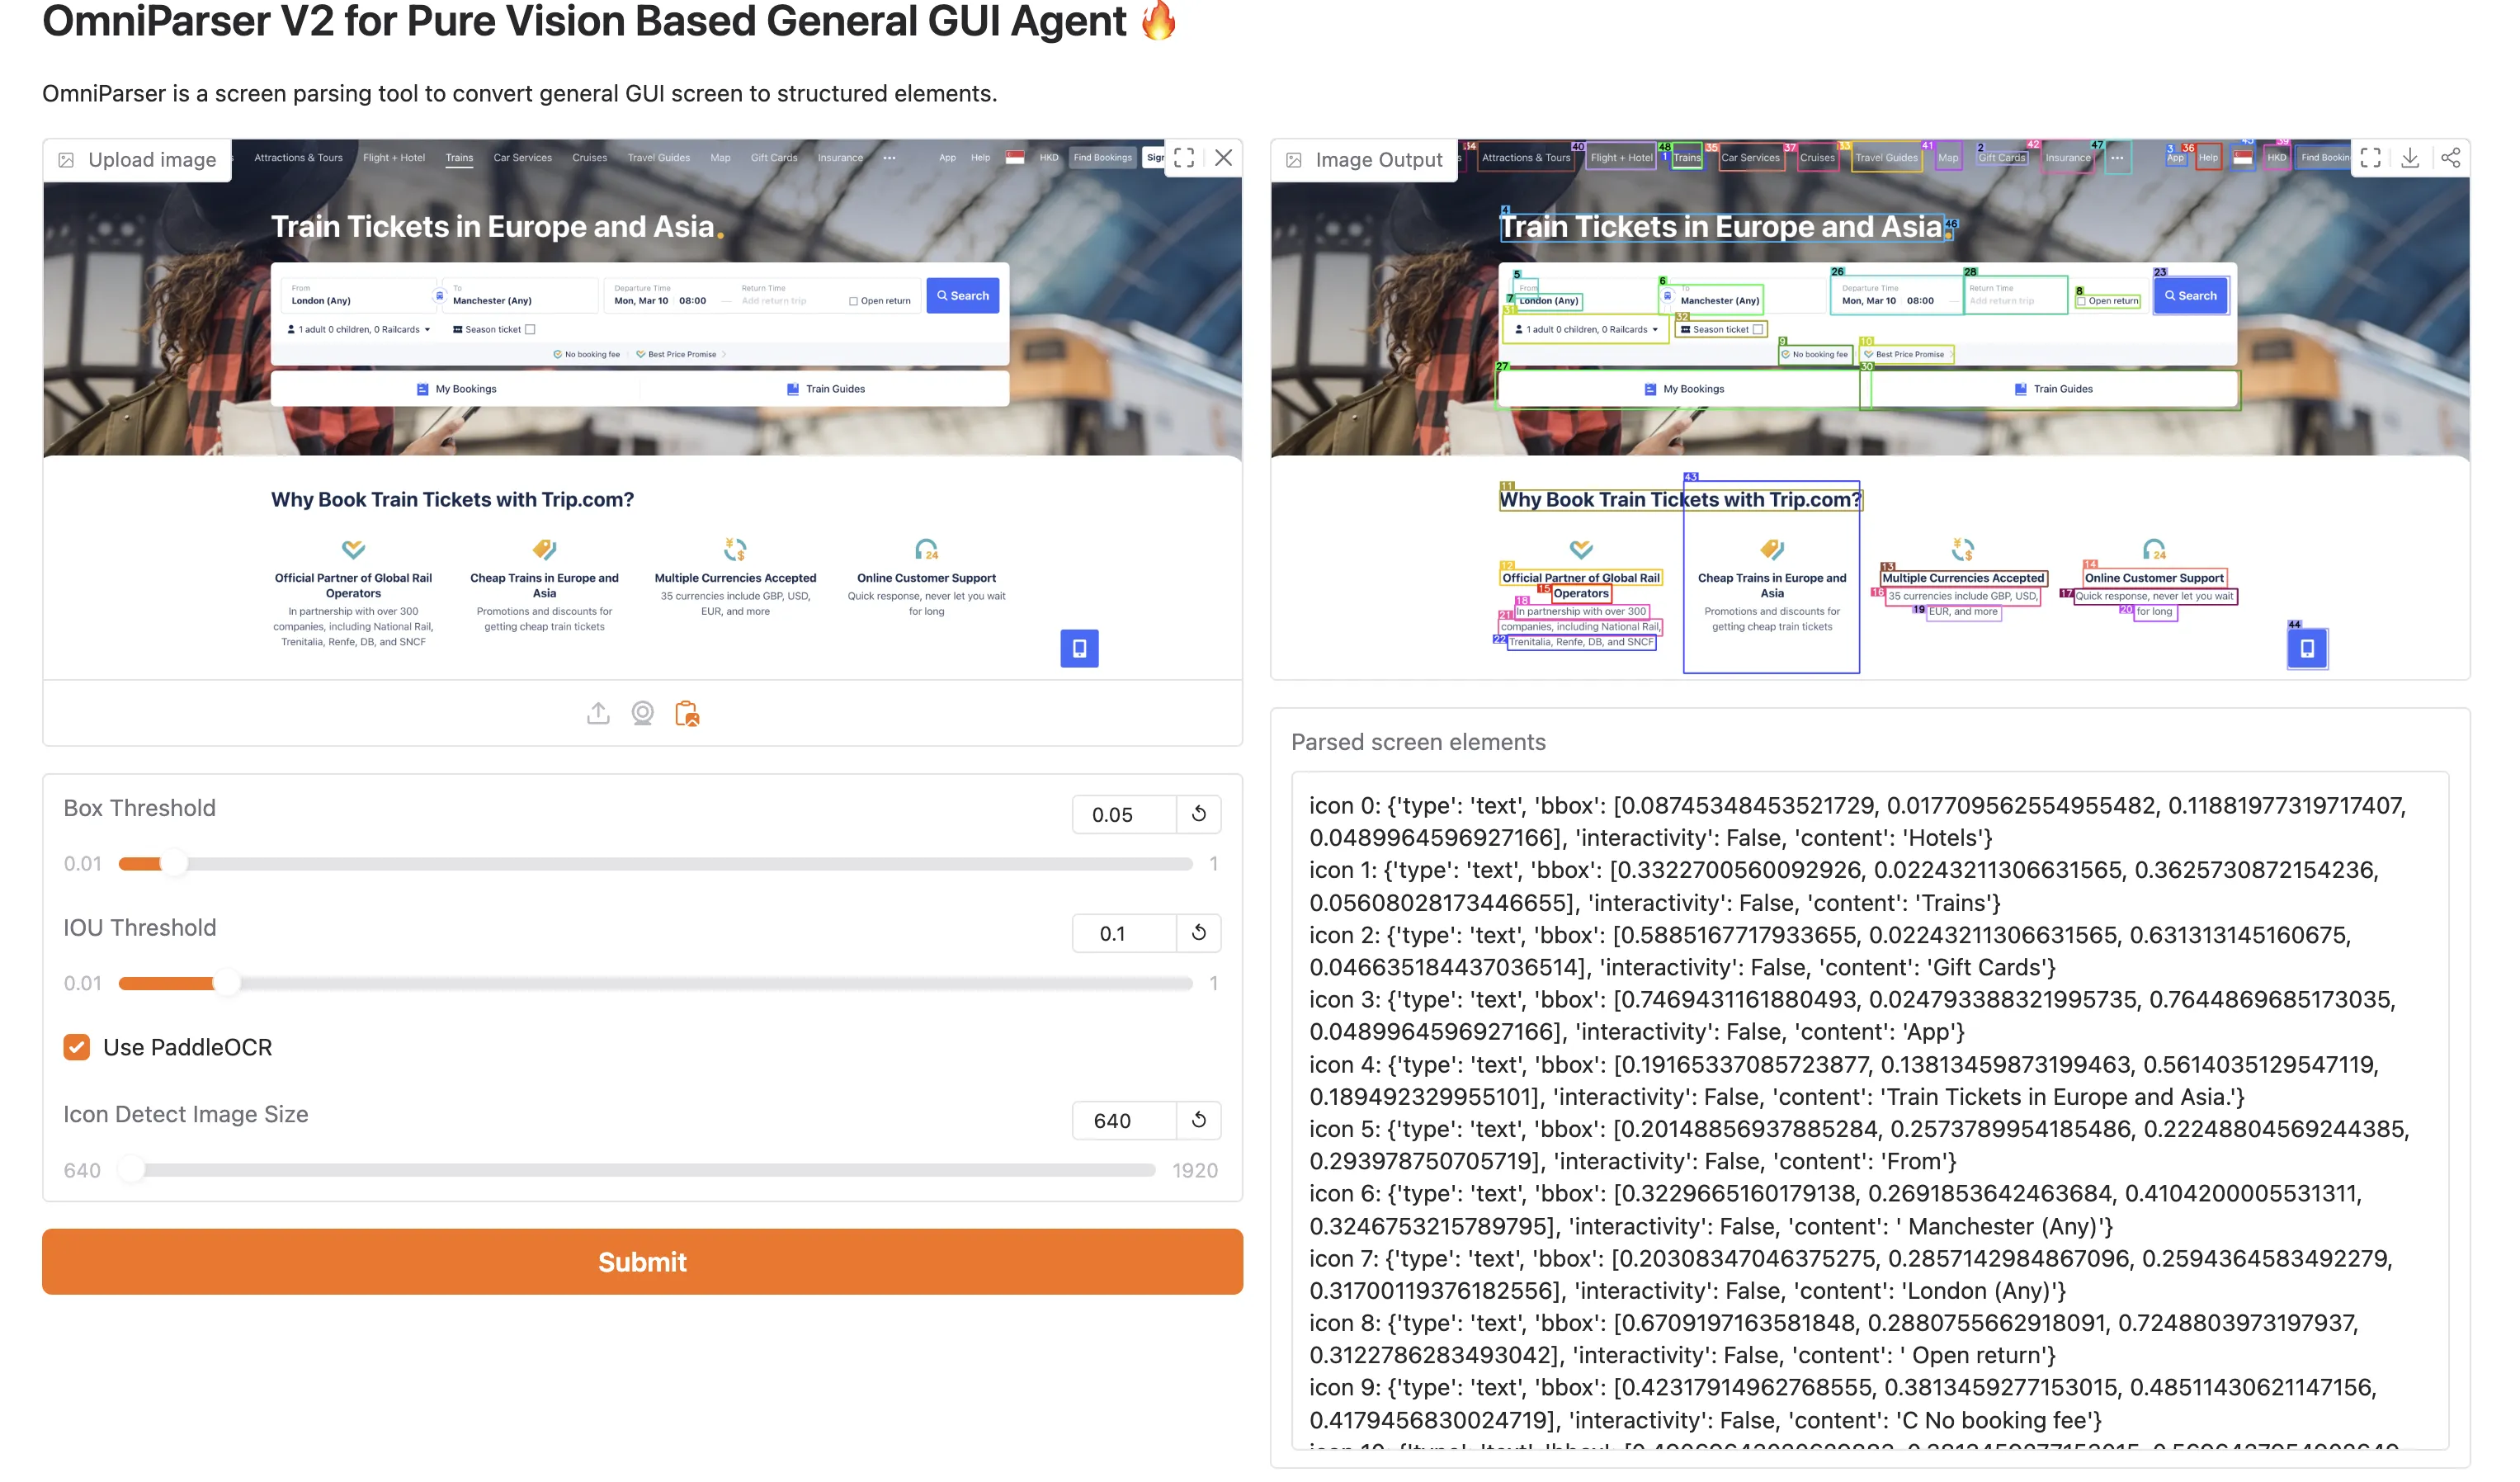Click the blue phone icon in the uploaded screenshot
The height and width of the screenshot is (1482, 2520).
1079,649
